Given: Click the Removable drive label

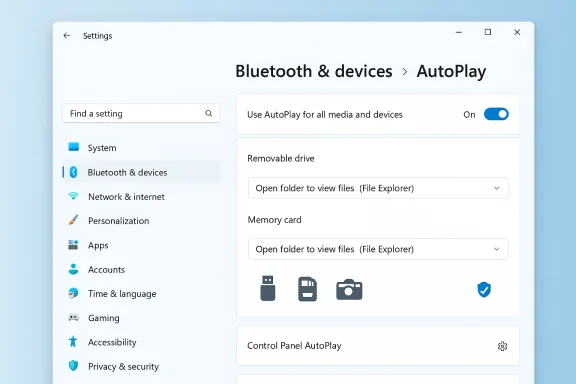Looking at the screenshot, I should pos(281,158).
